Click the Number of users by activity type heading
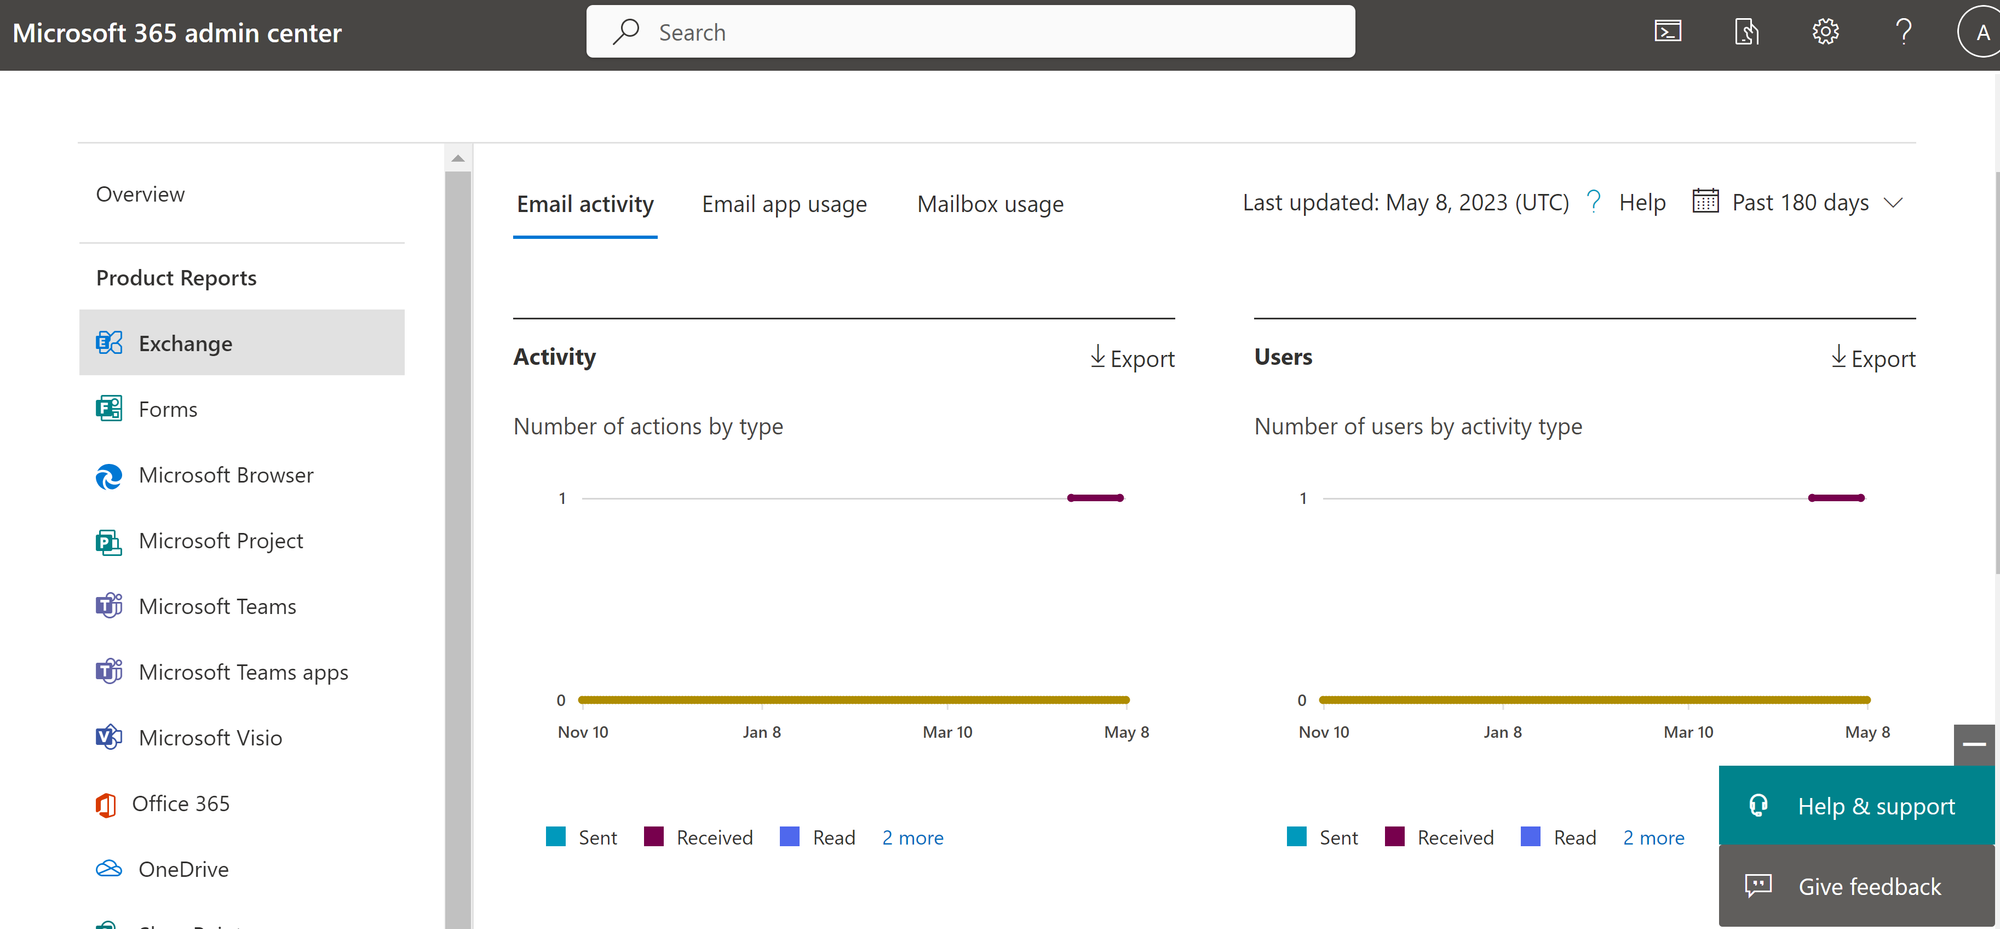Viewport: 2000px width, 929px height. pyautogui.click(x=1418, y=427)
